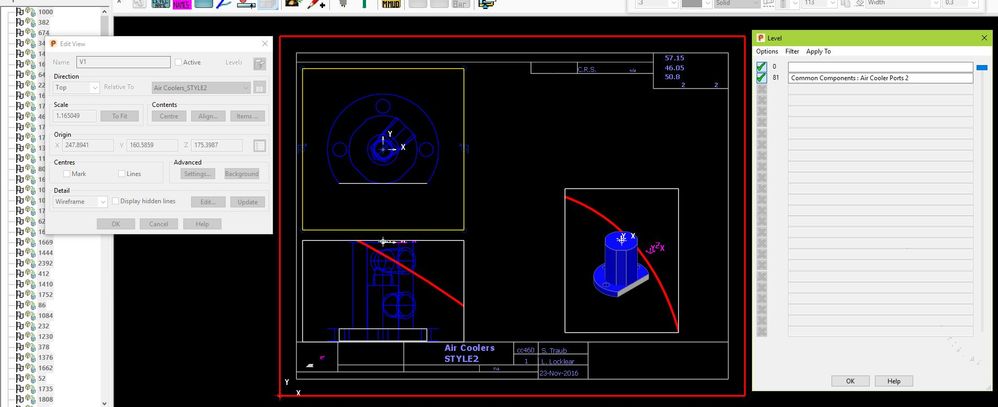Click the icon beside Air Coolers_STYLE2 dropdown
Screen dimensions: 998x407
tap(260, 87)
